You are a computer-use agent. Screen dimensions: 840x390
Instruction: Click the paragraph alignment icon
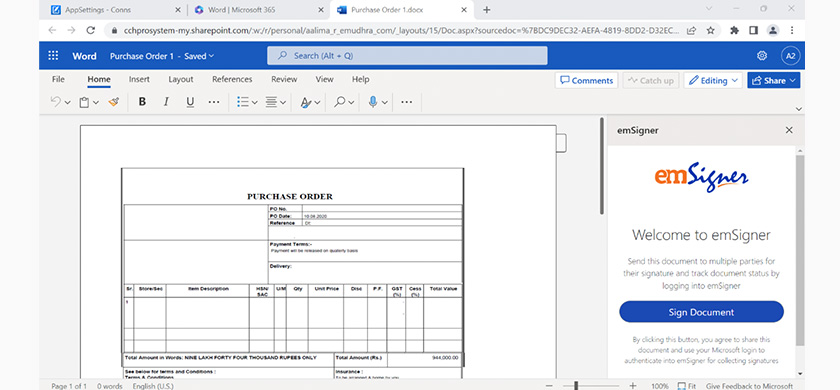(x=272, y=102)
